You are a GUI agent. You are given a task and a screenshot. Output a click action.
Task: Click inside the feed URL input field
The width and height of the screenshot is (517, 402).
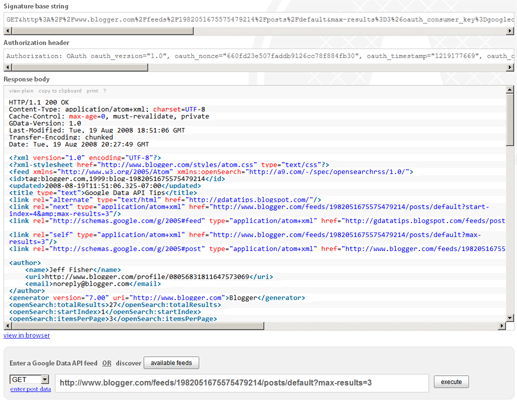tap(242, 383)
